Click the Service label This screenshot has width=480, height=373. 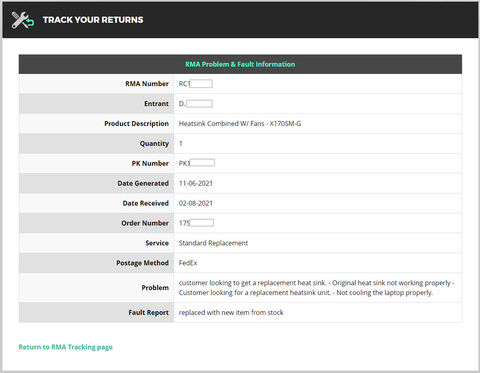tap(157, 243)
